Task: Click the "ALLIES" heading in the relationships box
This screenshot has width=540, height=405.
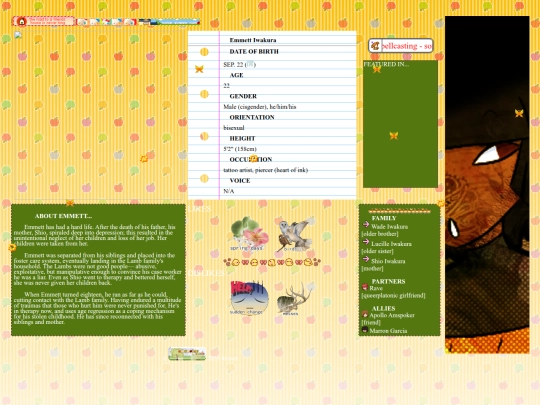Action: pyautogui.click(x=383, y=309)
